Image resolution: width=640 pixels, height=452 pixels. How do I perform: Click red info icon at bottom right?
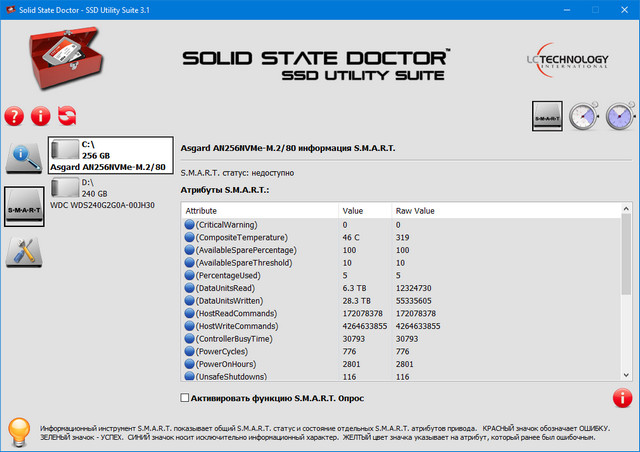pyautogui.click(x=622, y=398)
